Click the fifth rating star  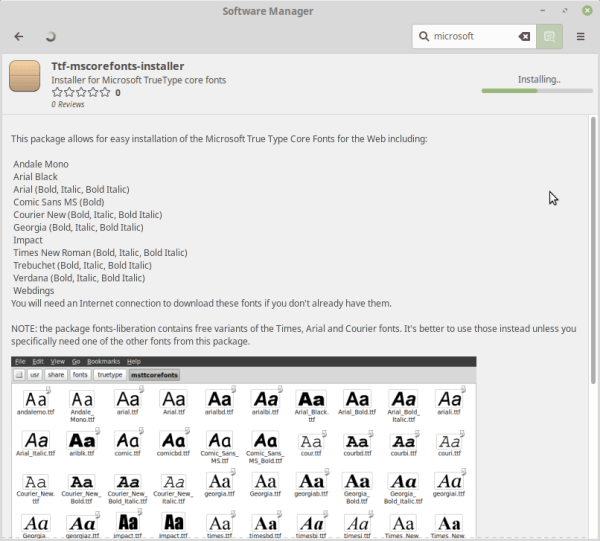[105, 92]
